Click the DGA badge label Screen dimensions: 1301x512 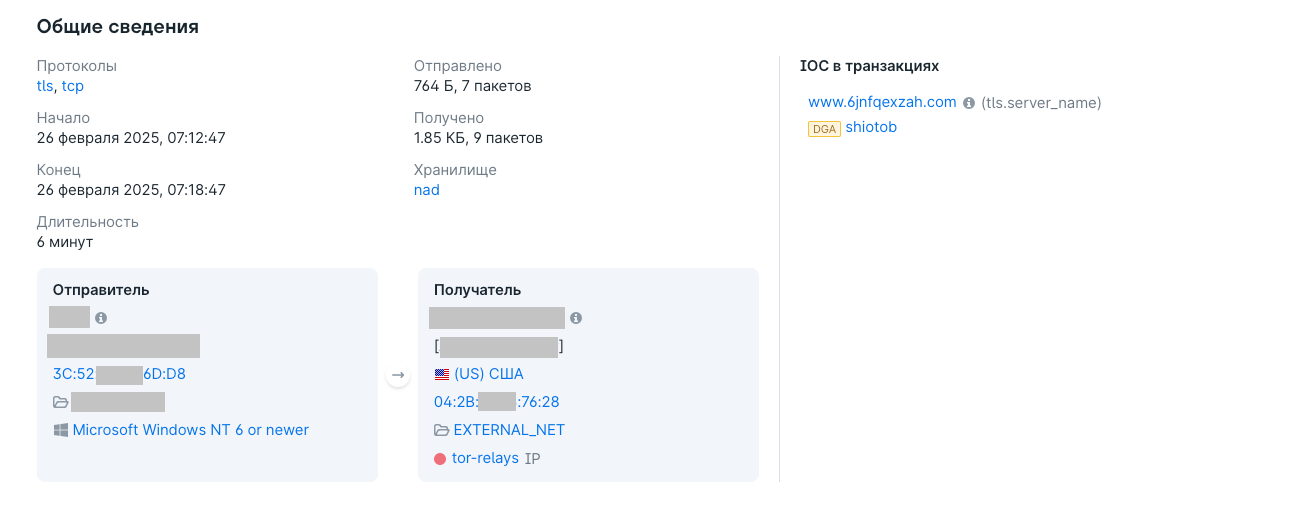824,128
